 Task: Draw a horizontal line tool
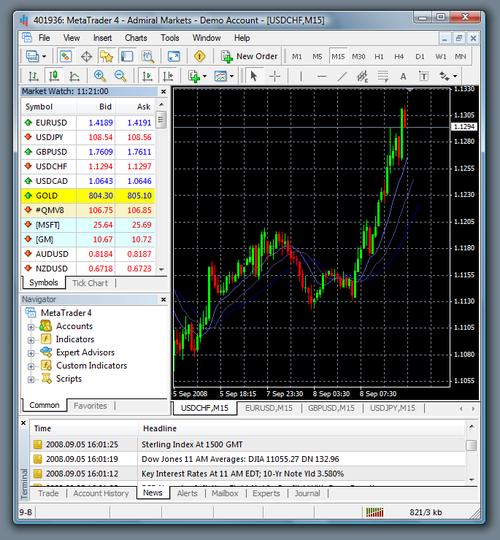[x=321, y=76]
